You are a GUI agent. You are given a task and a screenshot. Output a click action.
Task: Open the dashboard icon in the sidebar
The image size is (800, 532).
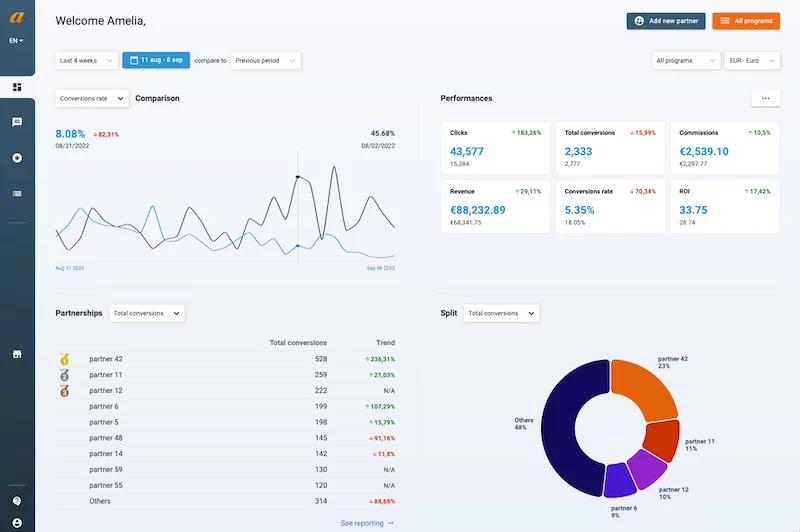(x=17, y=87)
